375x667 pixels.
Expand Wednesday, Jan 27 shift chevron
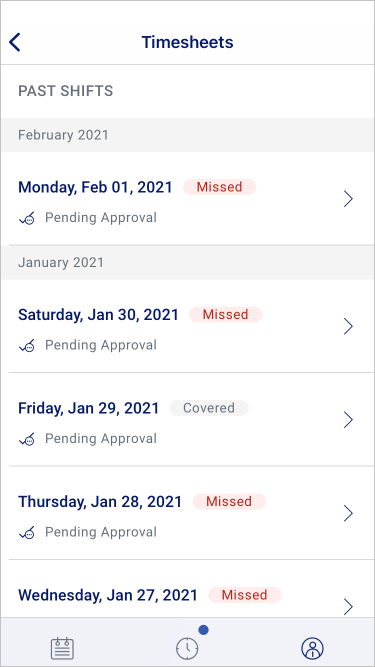click(x=348, y=607)
